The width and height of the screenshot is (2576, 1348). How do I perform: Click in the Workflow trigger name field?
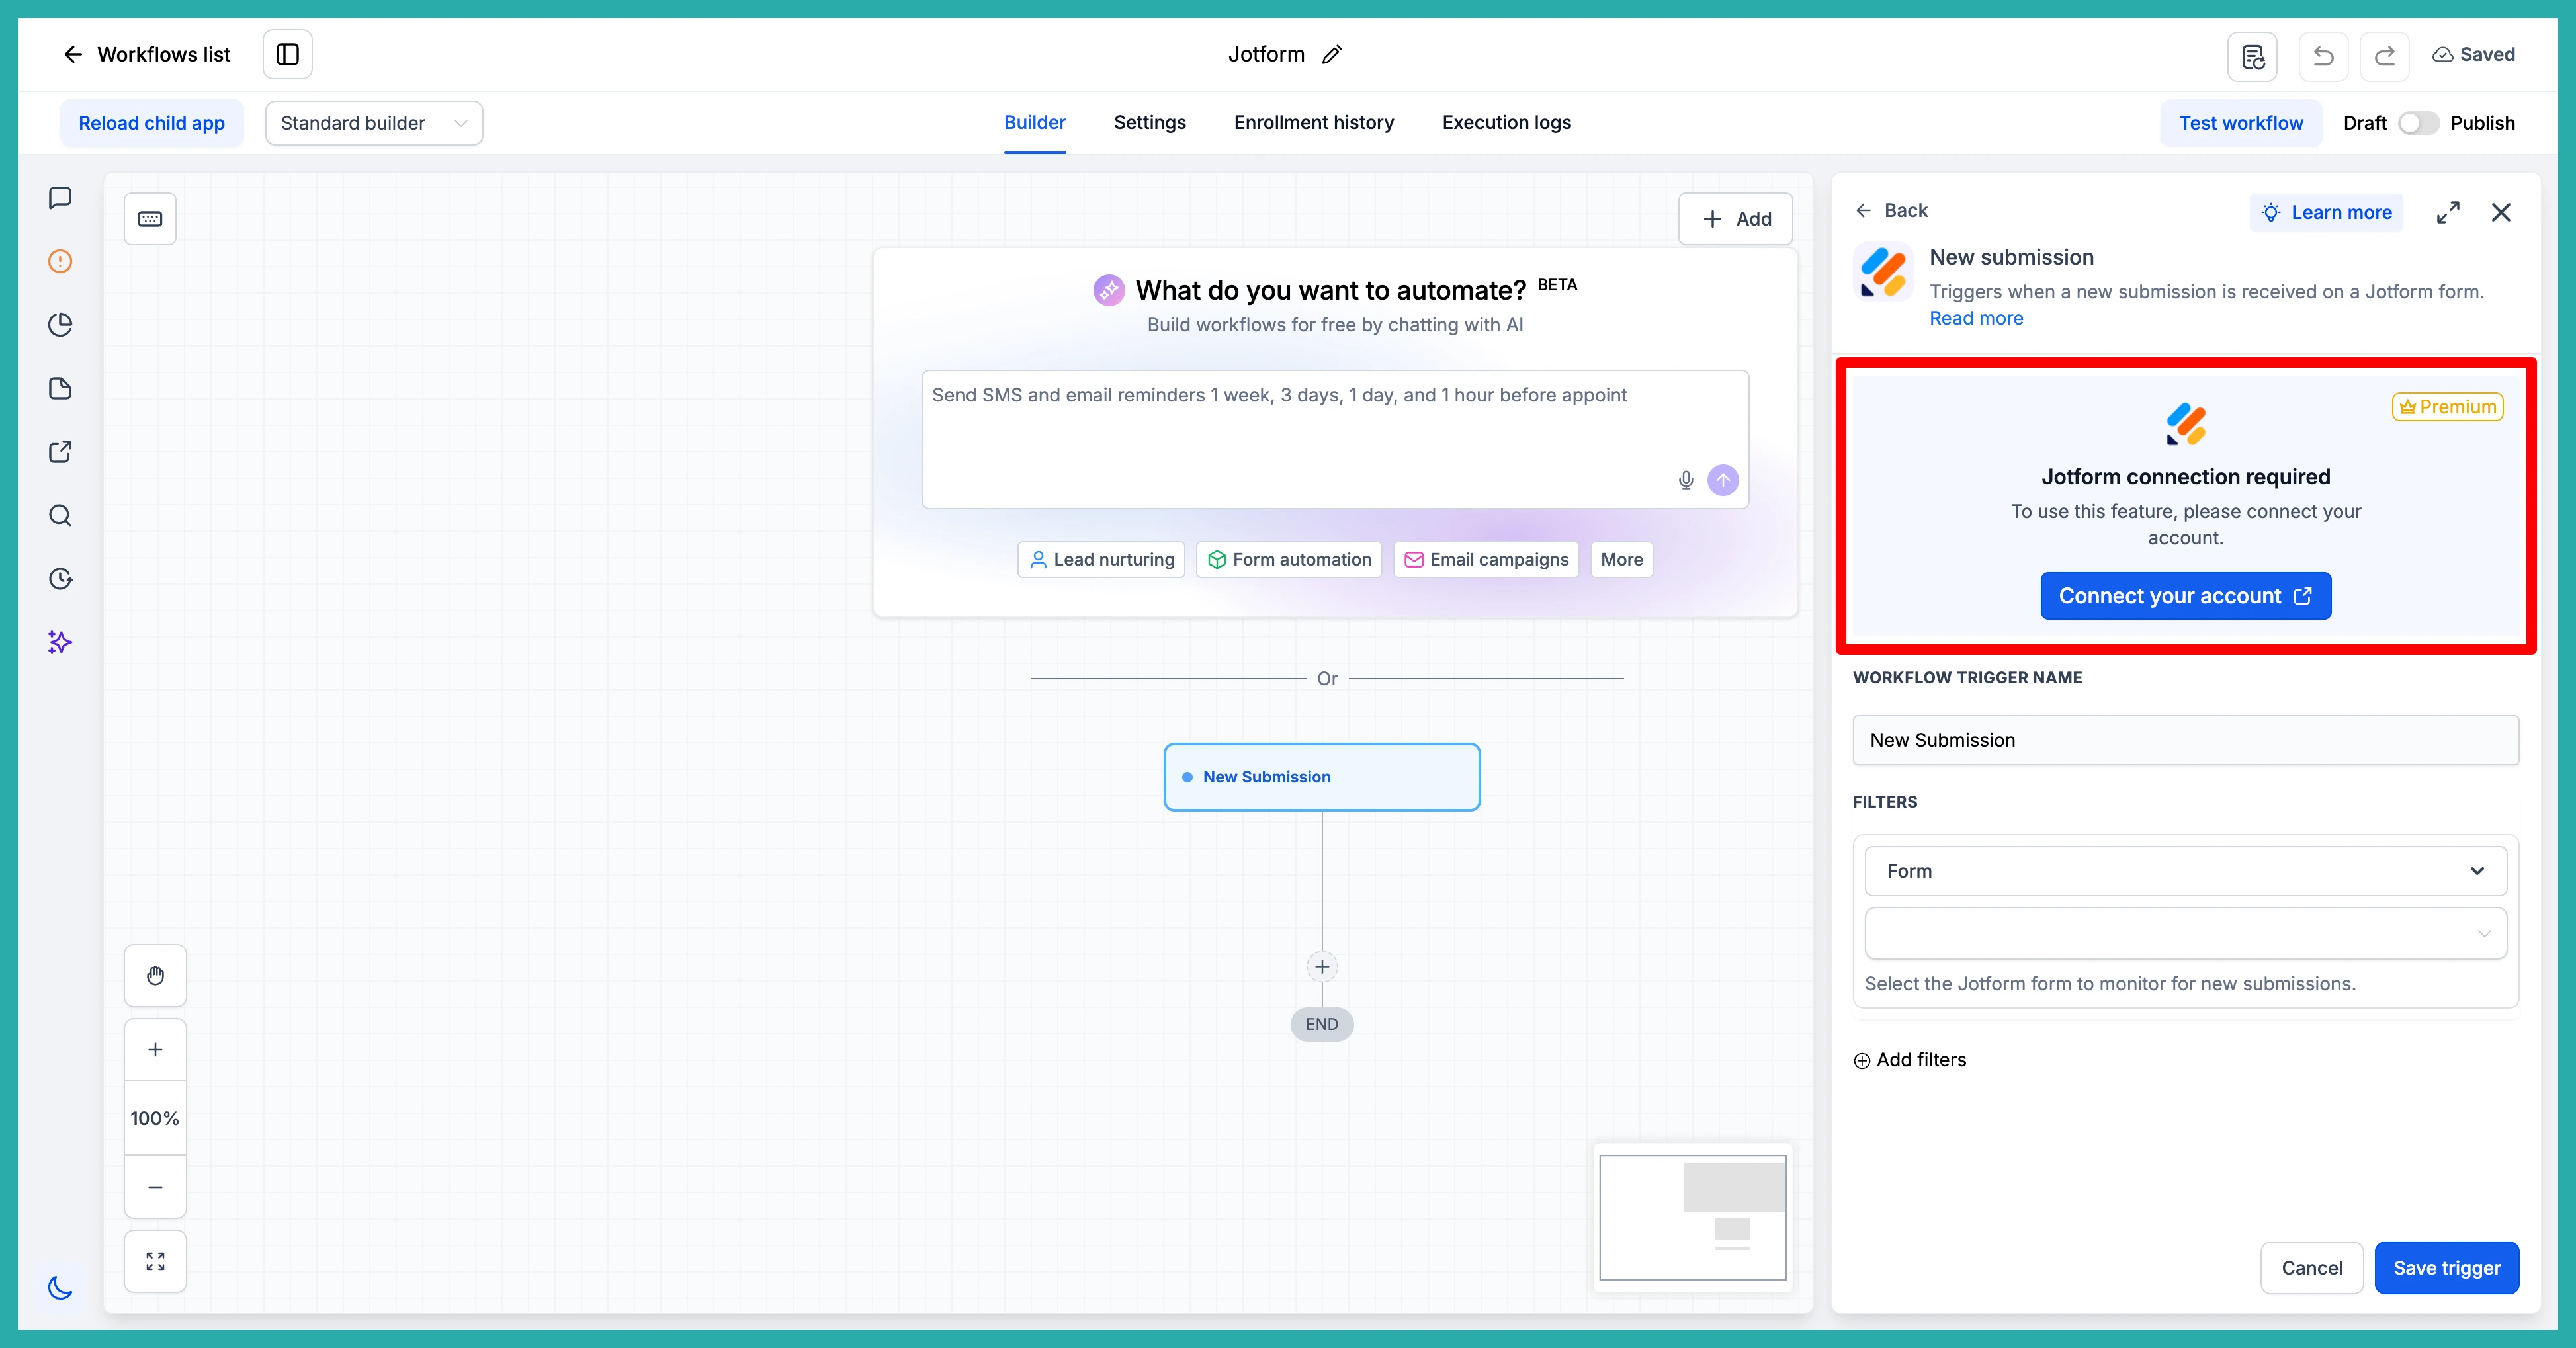(2185, 740)
